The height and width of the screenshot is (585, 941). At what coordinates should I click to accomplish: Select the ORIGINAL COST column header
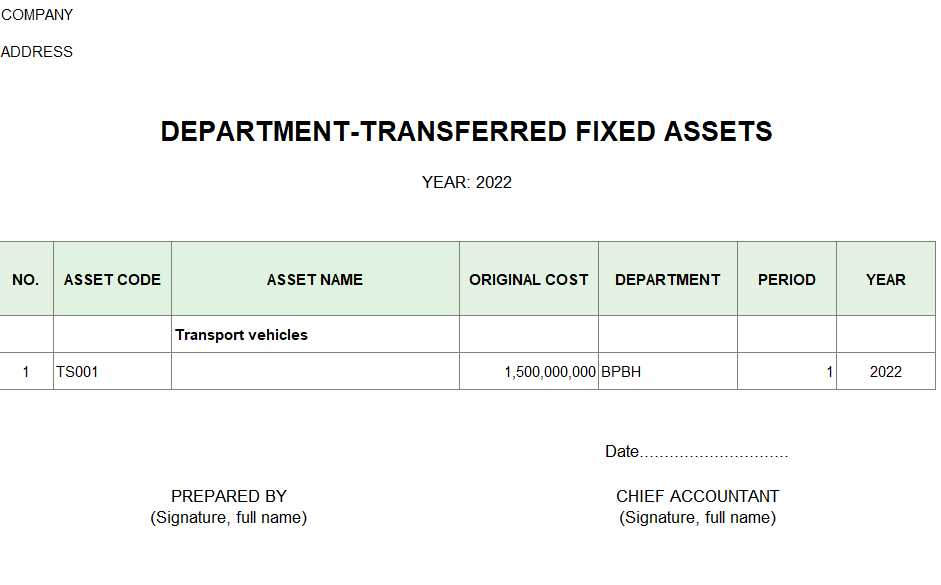[x=529, y=280]
